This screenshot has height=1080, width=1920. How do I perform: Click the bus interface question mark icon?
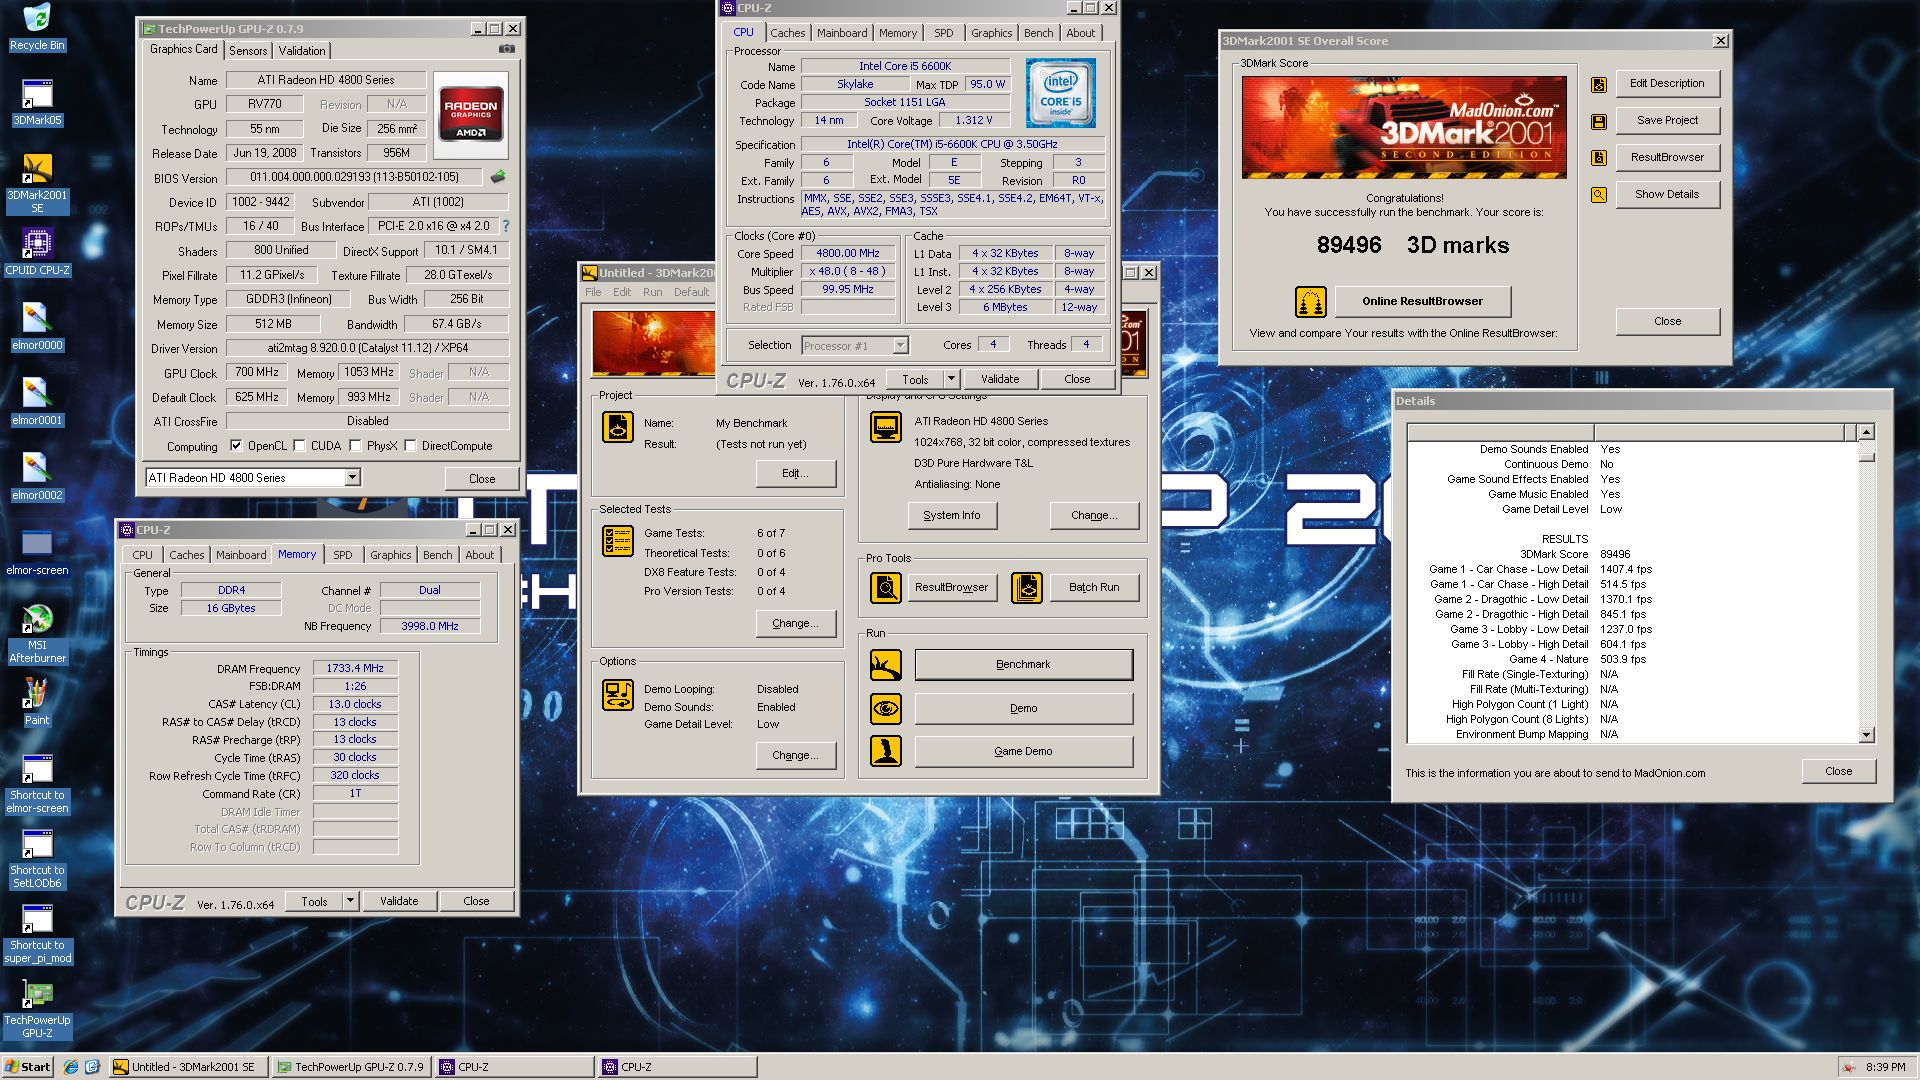pyautogui.click(x=505, y=226)
